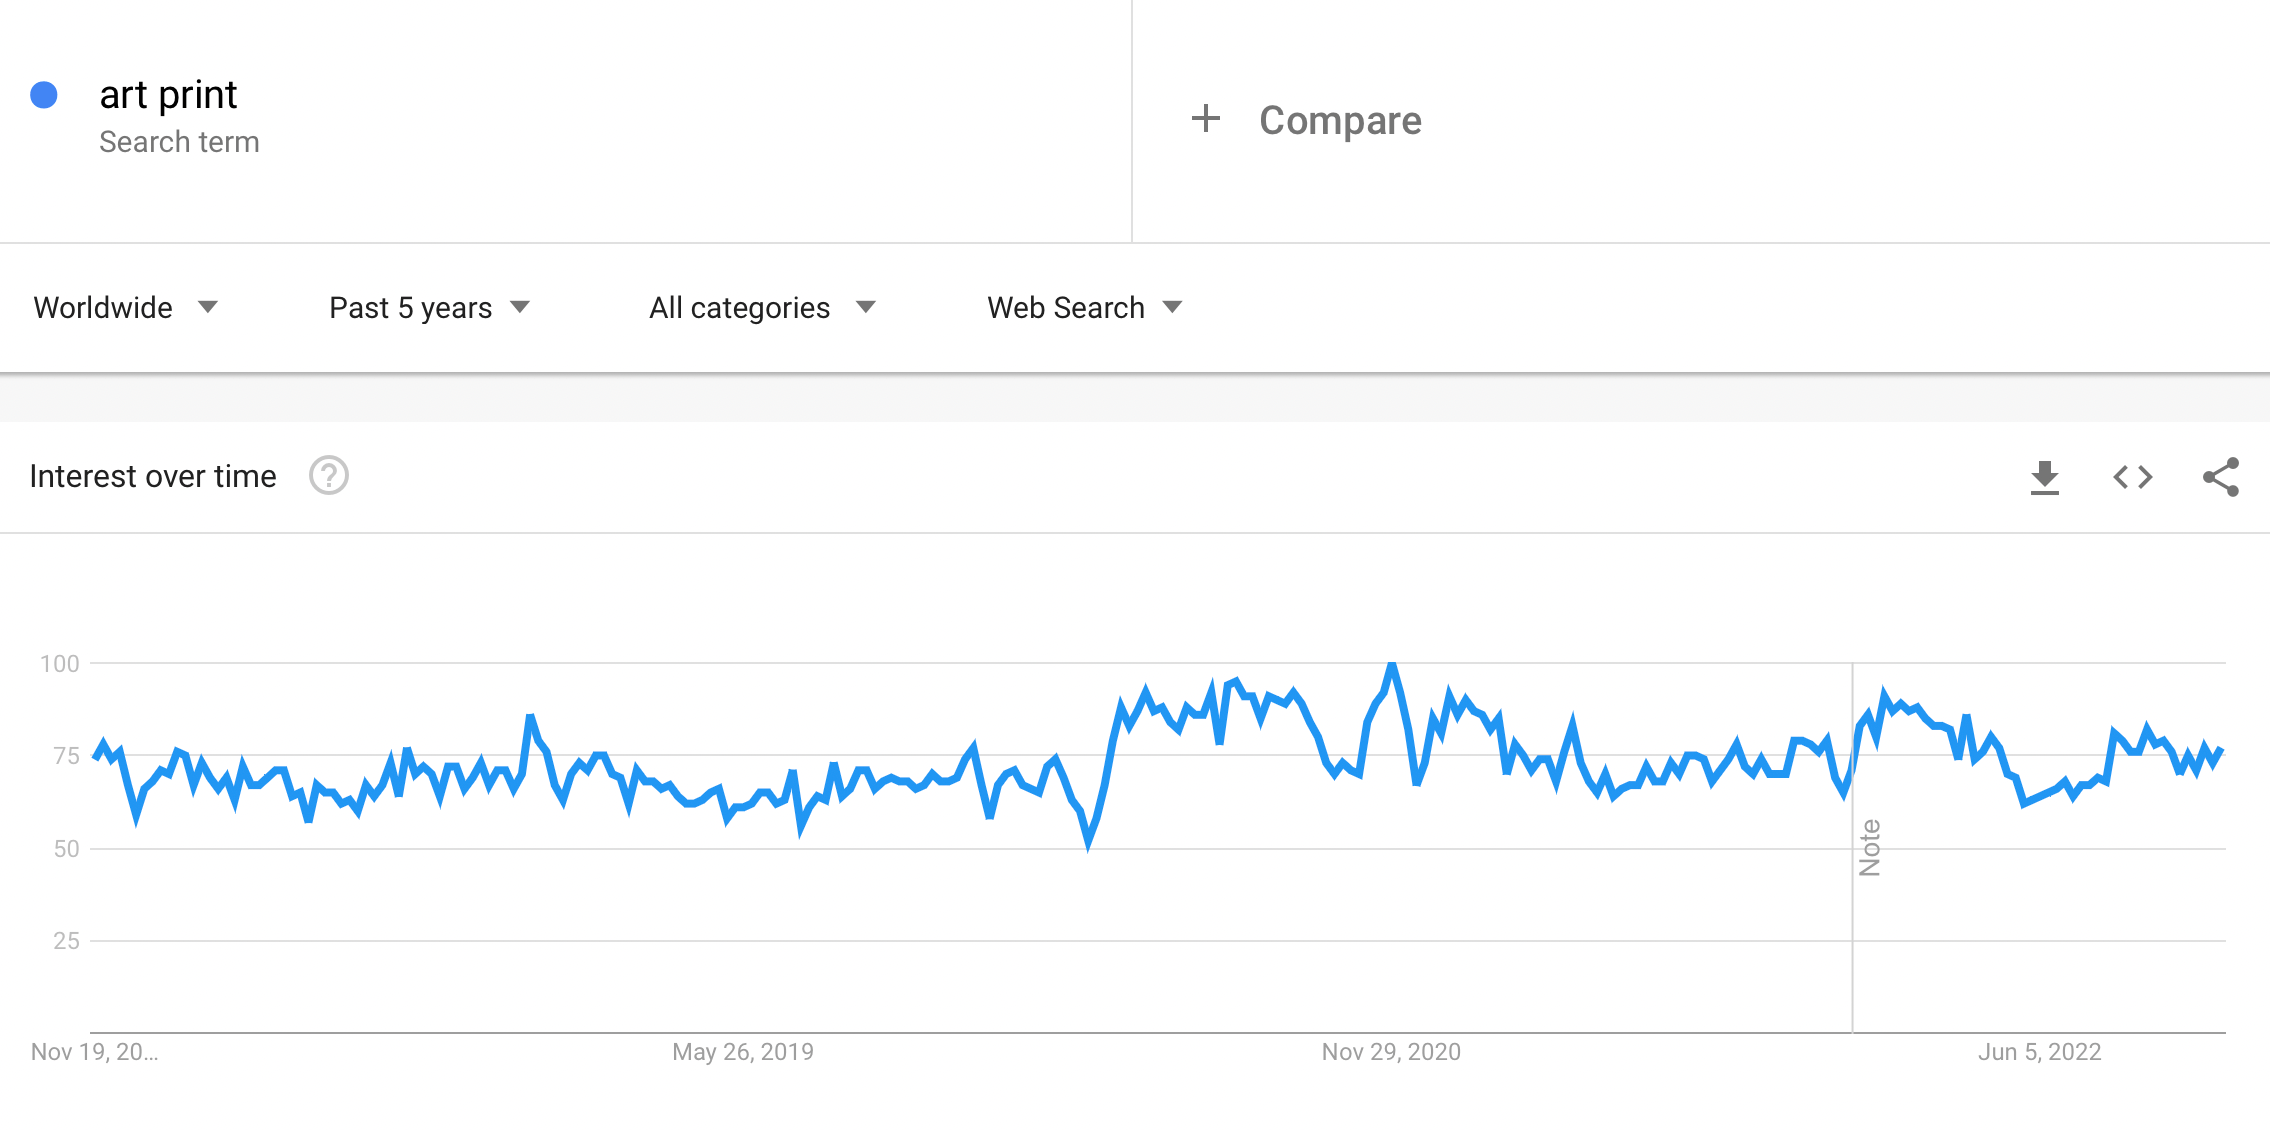2270x1130 pixels.
Task: Click the May 26, 2019 axis label
Action: 742,1052
